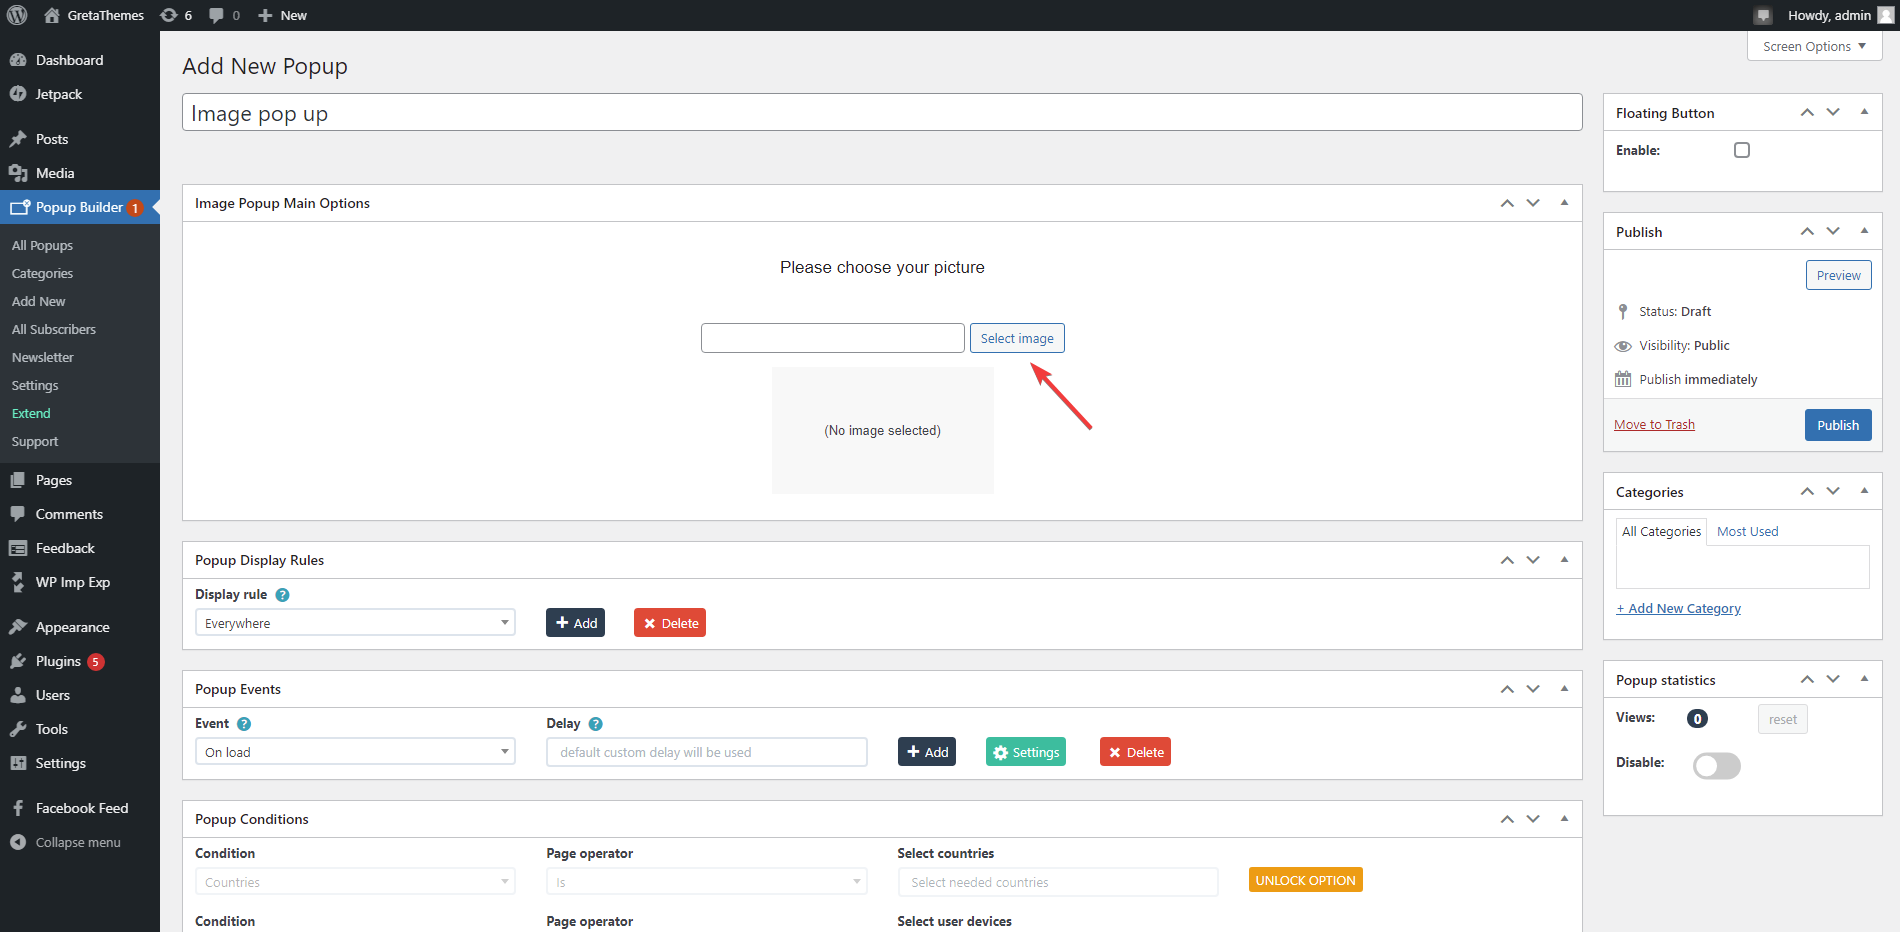Image resolution: width=1900 pixels, height=932 pixels.
Task: Toggle the Disable popup statistics switch
Action: pyautogui.click(x=1717, y=765)
